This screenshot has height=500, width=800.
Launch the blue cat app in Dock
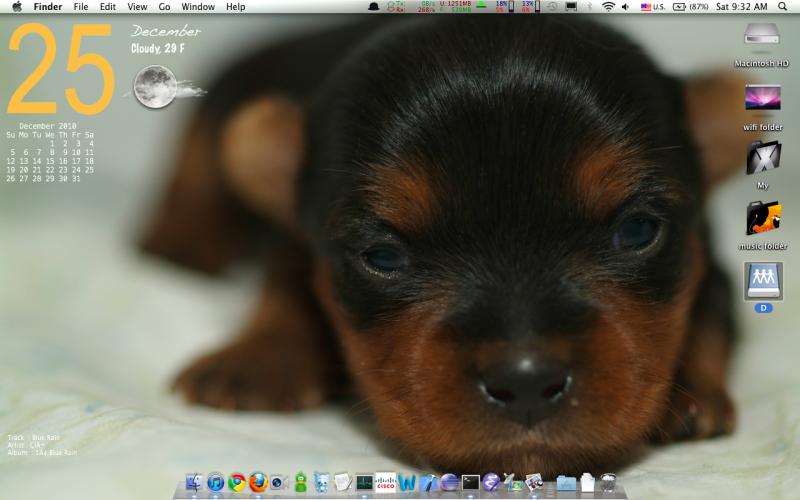321,482
